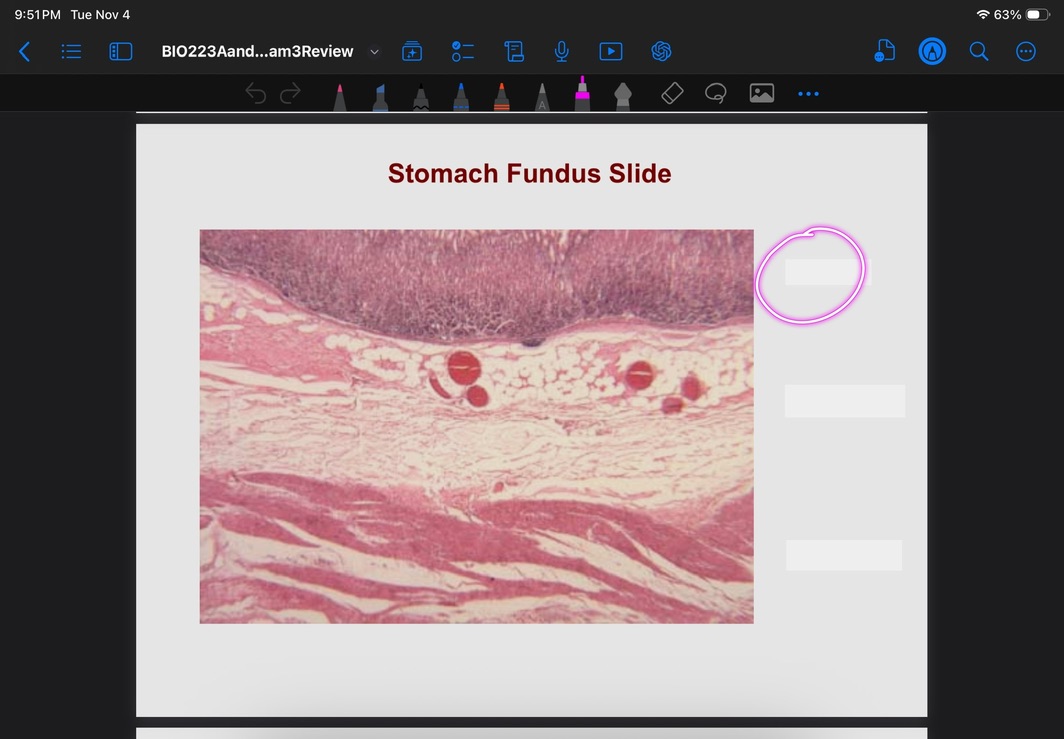1064x739 pixels.
Task: Open the checklist tool
Action: [462, 52]
